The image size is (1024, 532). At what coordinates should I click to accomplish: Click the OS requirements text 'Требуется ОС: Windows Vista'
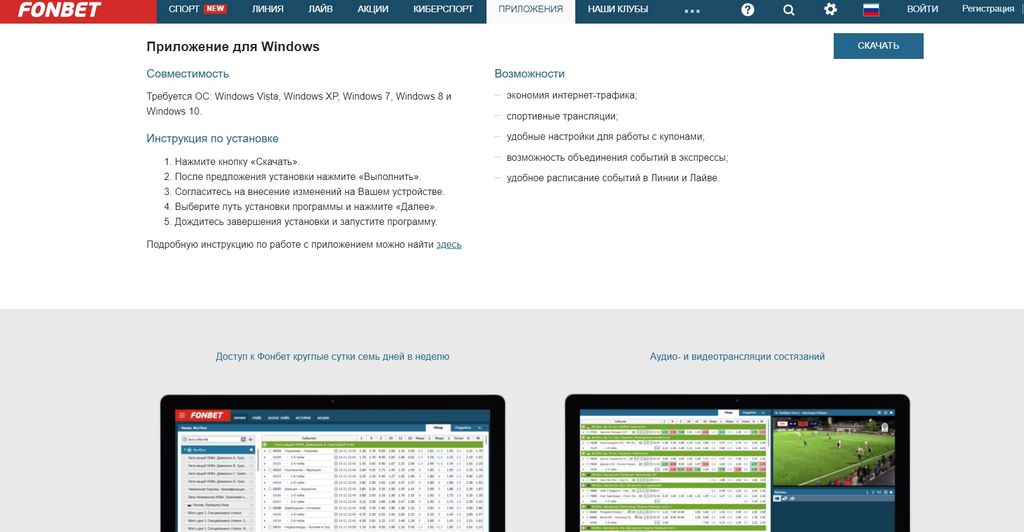[299, 104]
